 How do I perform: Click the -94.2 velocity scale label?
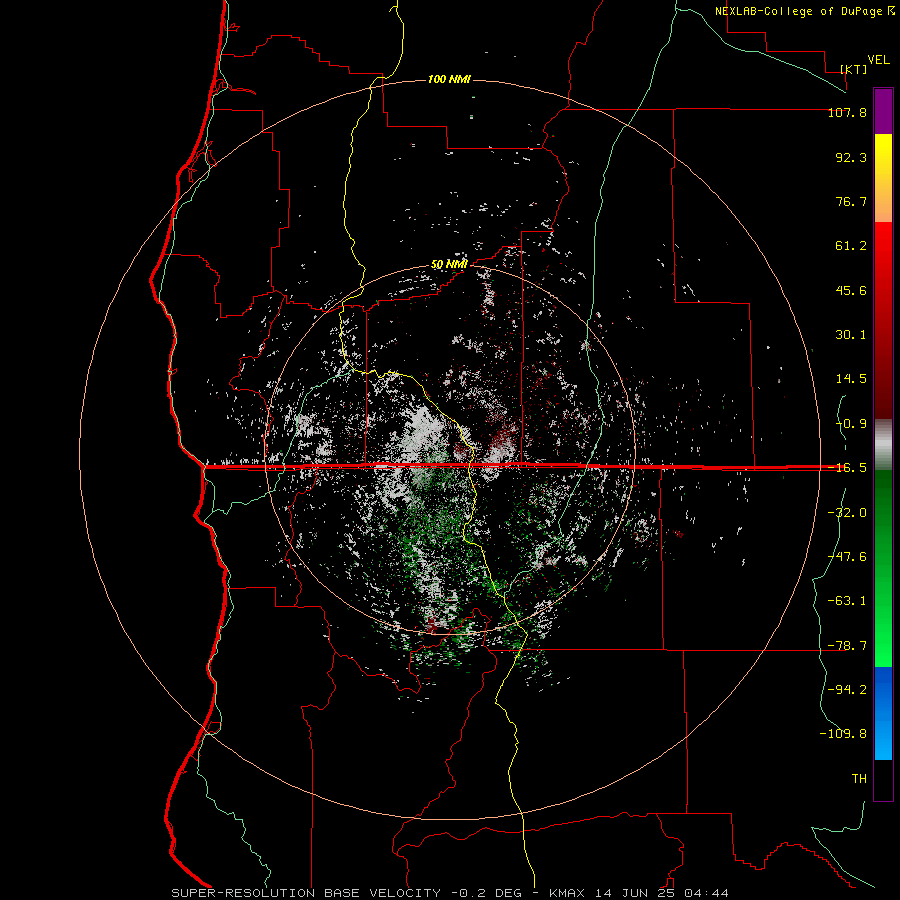pyautogui.click(x=847, y=690)
